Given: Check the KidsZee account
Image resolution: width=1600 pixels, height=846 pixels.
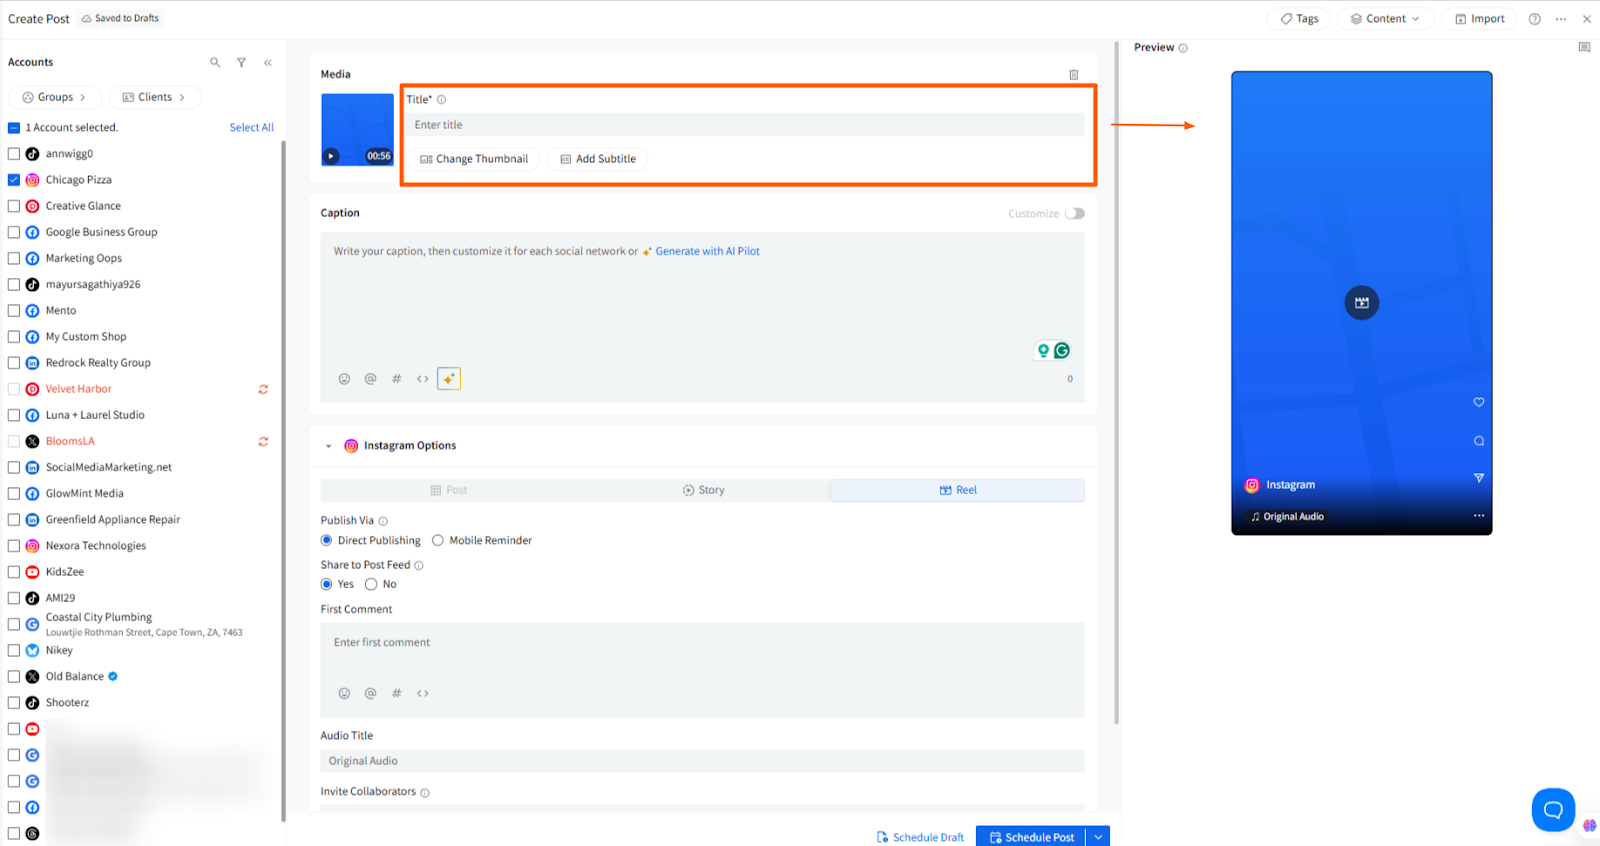Looking at the screenshot, I should click(14, 572).
